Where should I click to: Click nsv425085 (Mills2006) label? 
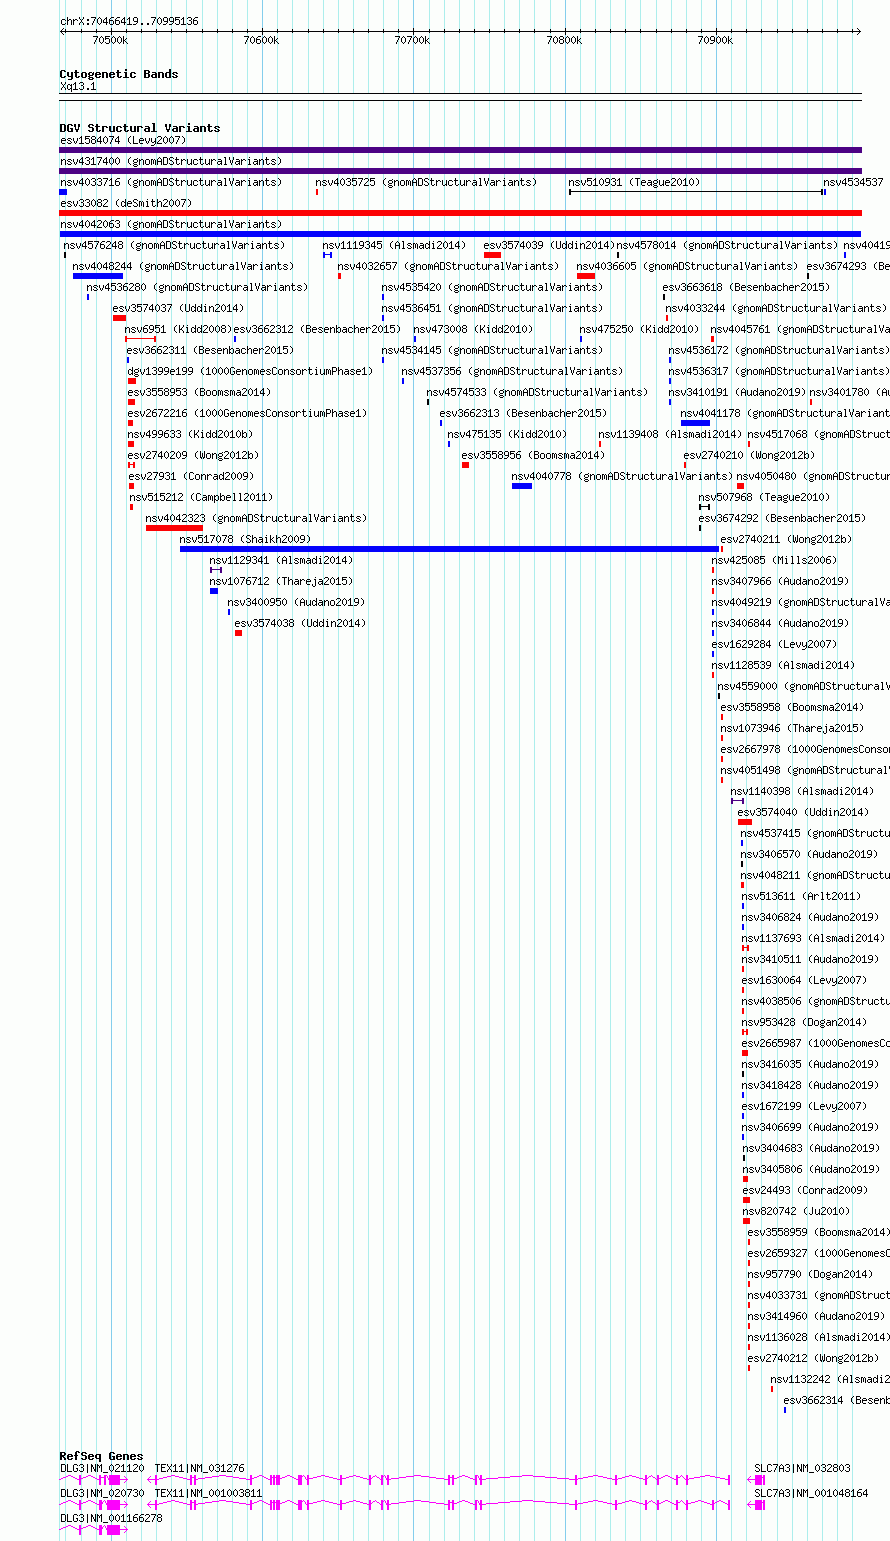[774, 560]
